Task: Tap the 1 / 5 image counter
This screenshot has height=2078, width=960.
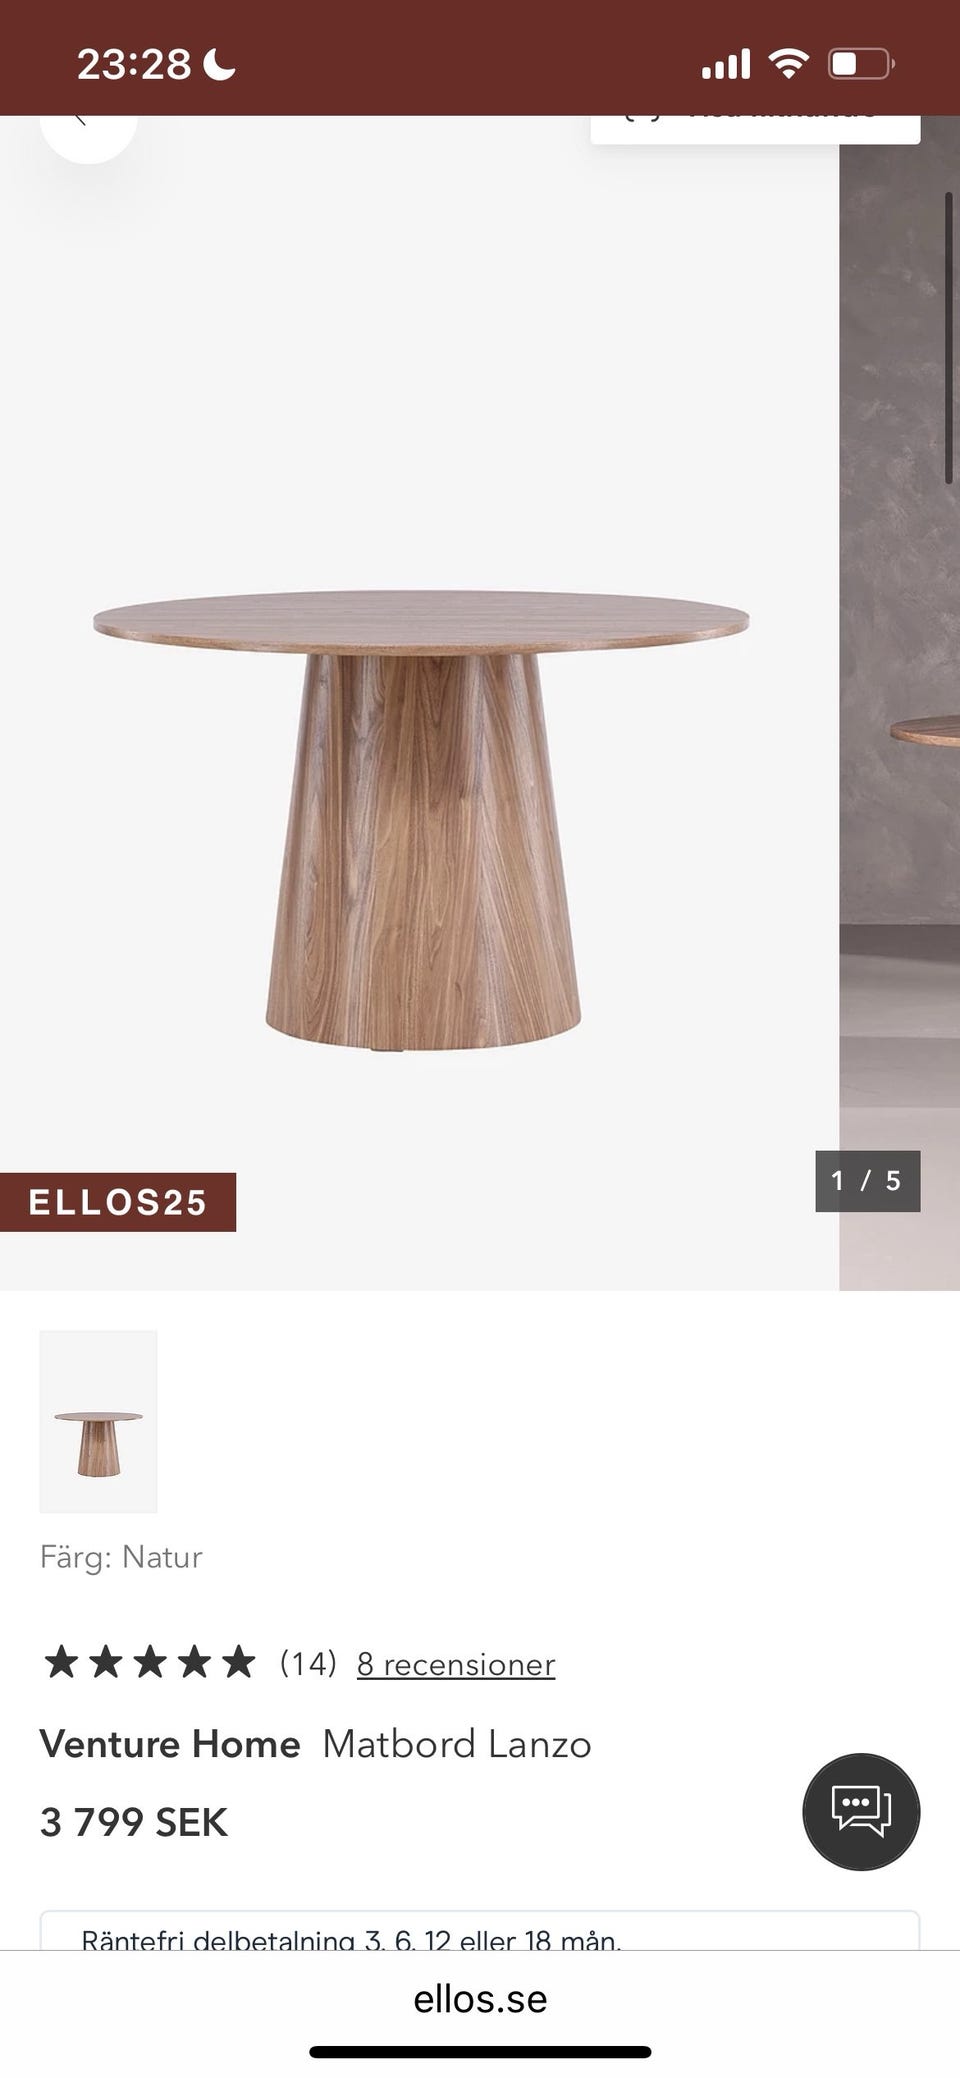Action: point(867,1181)
